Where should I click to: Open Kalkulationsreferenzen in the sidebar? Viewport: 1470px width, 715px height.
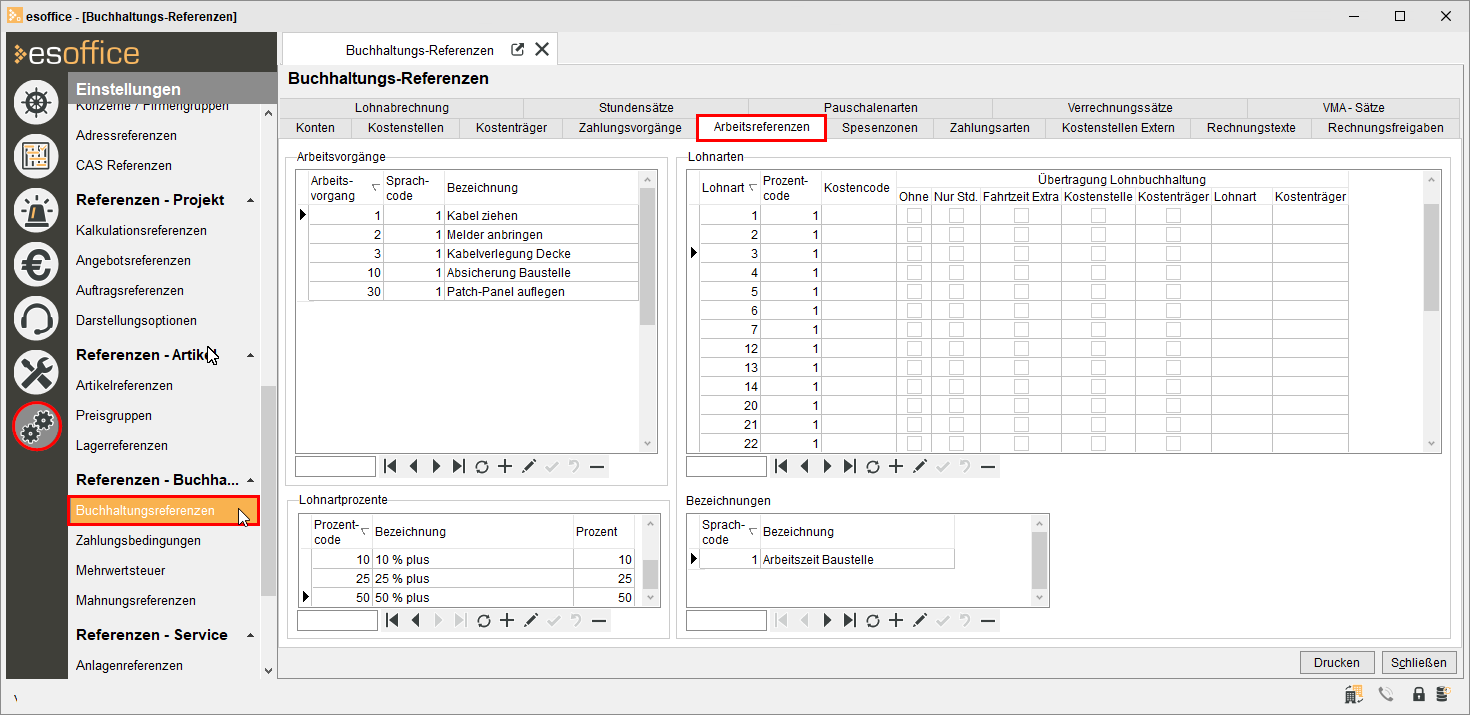tap(141, 231)
